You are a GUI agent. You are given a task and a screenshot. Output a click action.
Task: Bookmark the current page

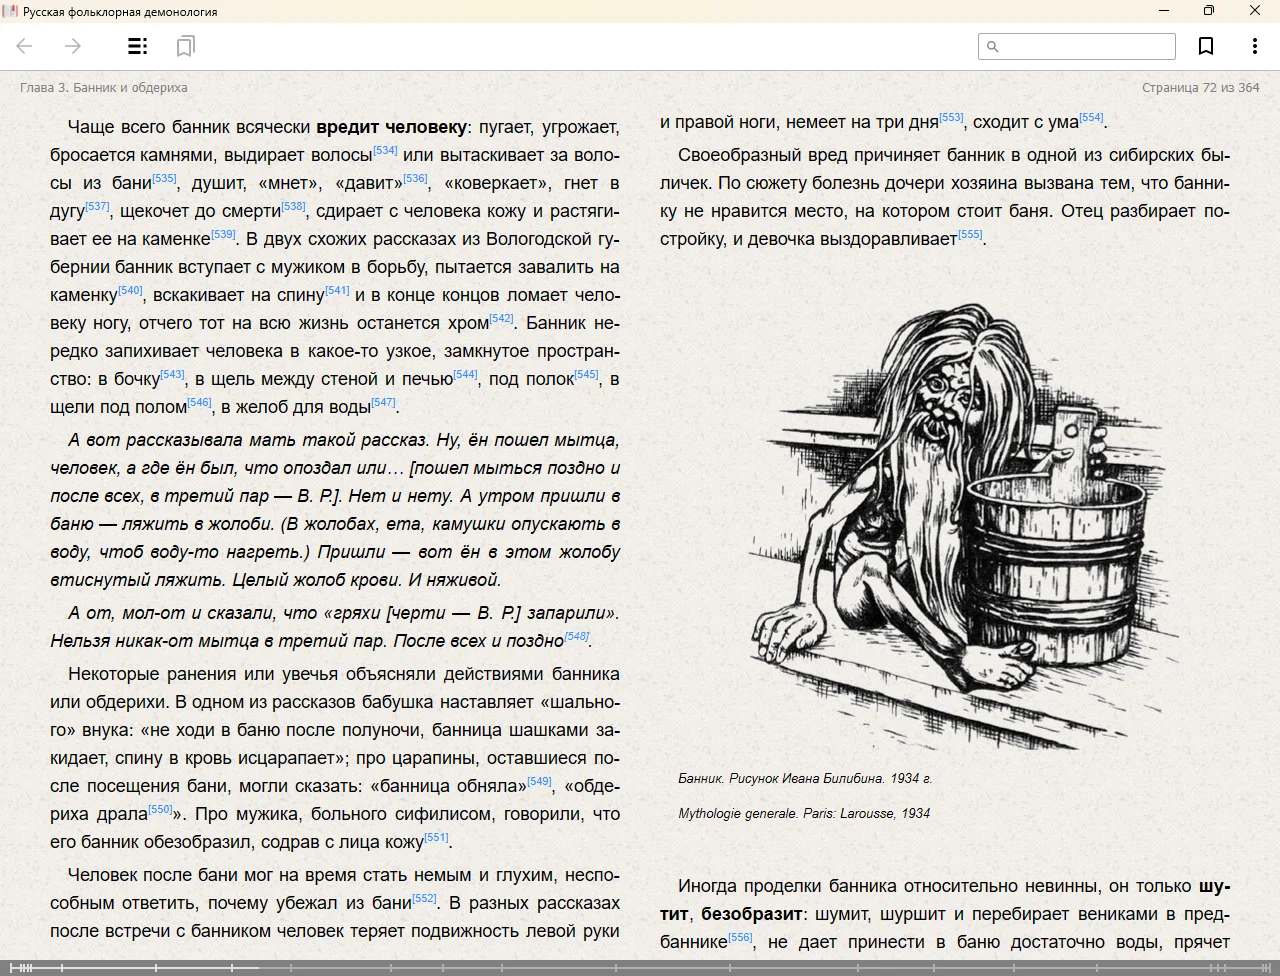(x=1206, y=46)
